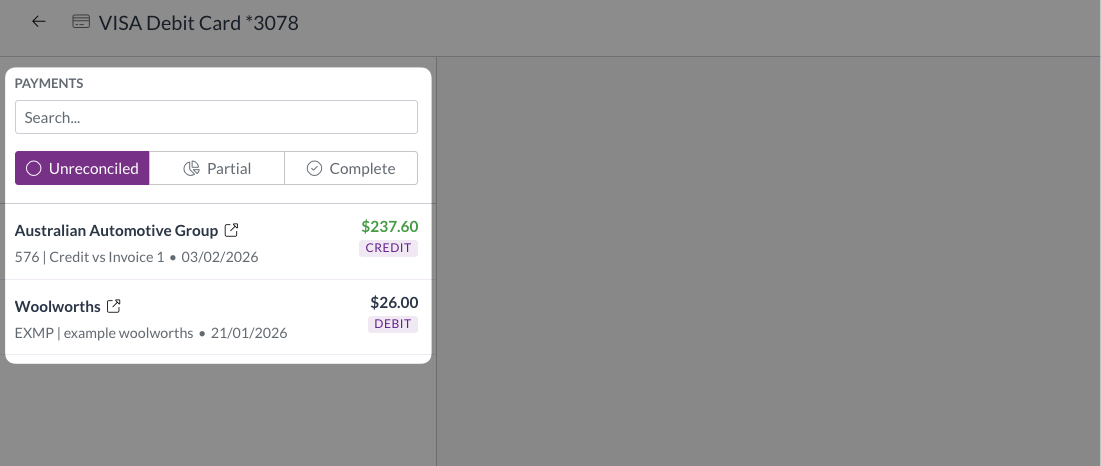
Task: Click the $26.00 debit amount
Action: pyautogui.click(x=394, y=303)
